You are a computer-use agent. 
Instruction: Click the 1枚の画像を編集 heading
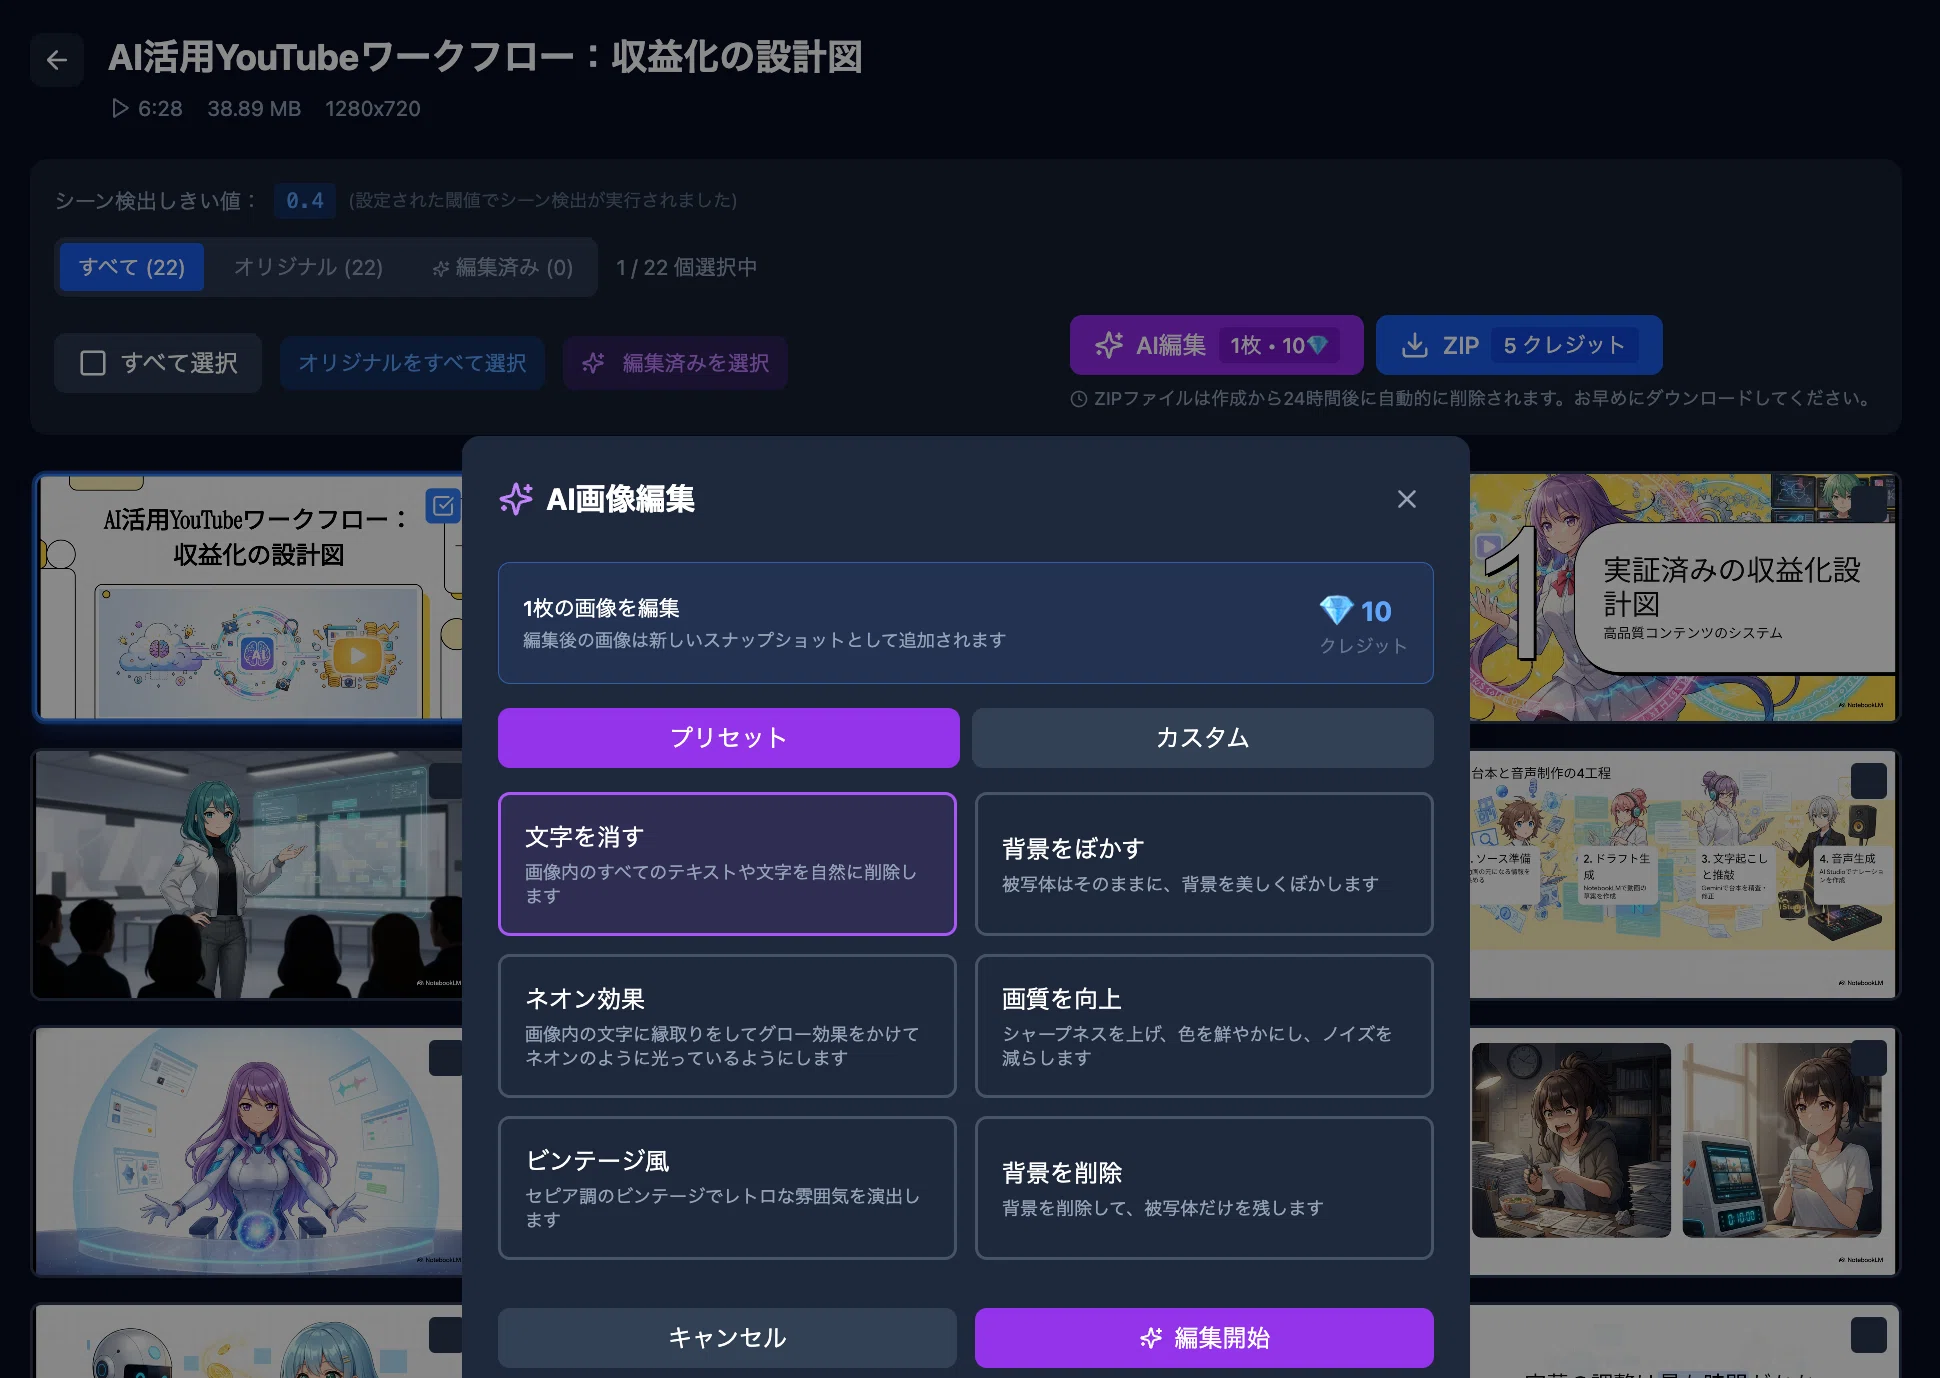point(601,608)
